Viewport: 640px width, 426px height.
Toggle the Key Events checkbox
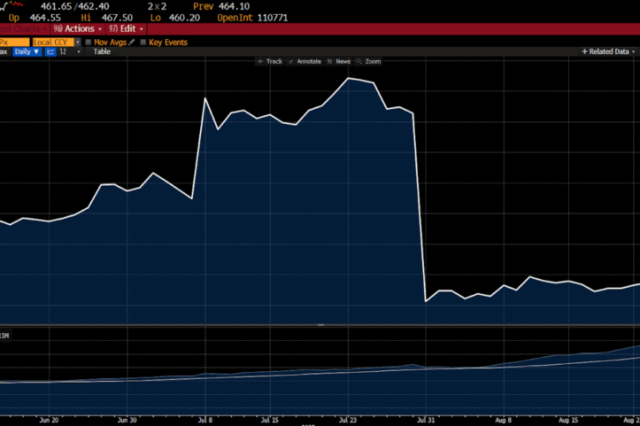pos(143,42)
